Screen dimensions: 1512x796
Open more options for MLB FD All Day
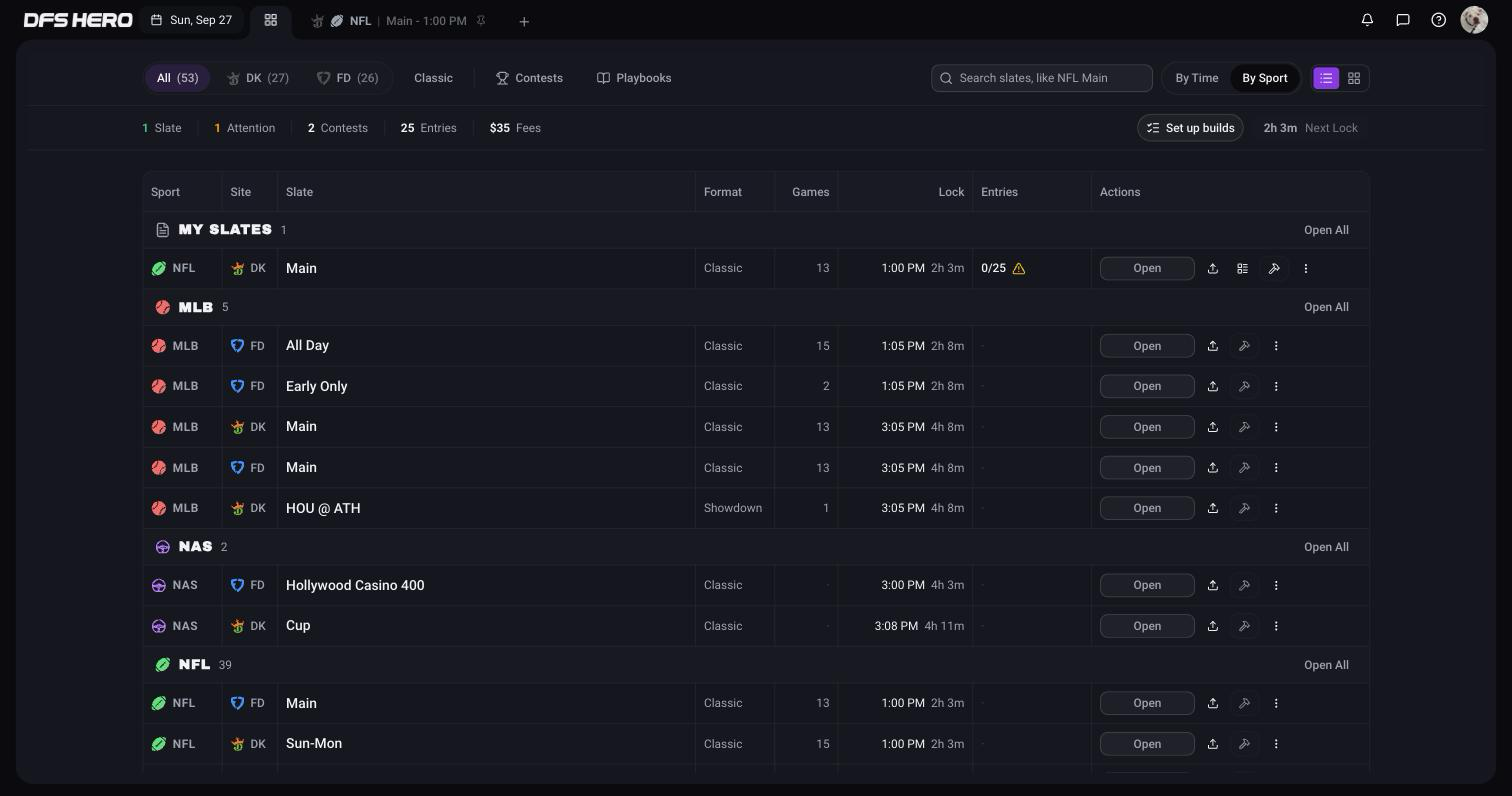[x=1276, y=346]
